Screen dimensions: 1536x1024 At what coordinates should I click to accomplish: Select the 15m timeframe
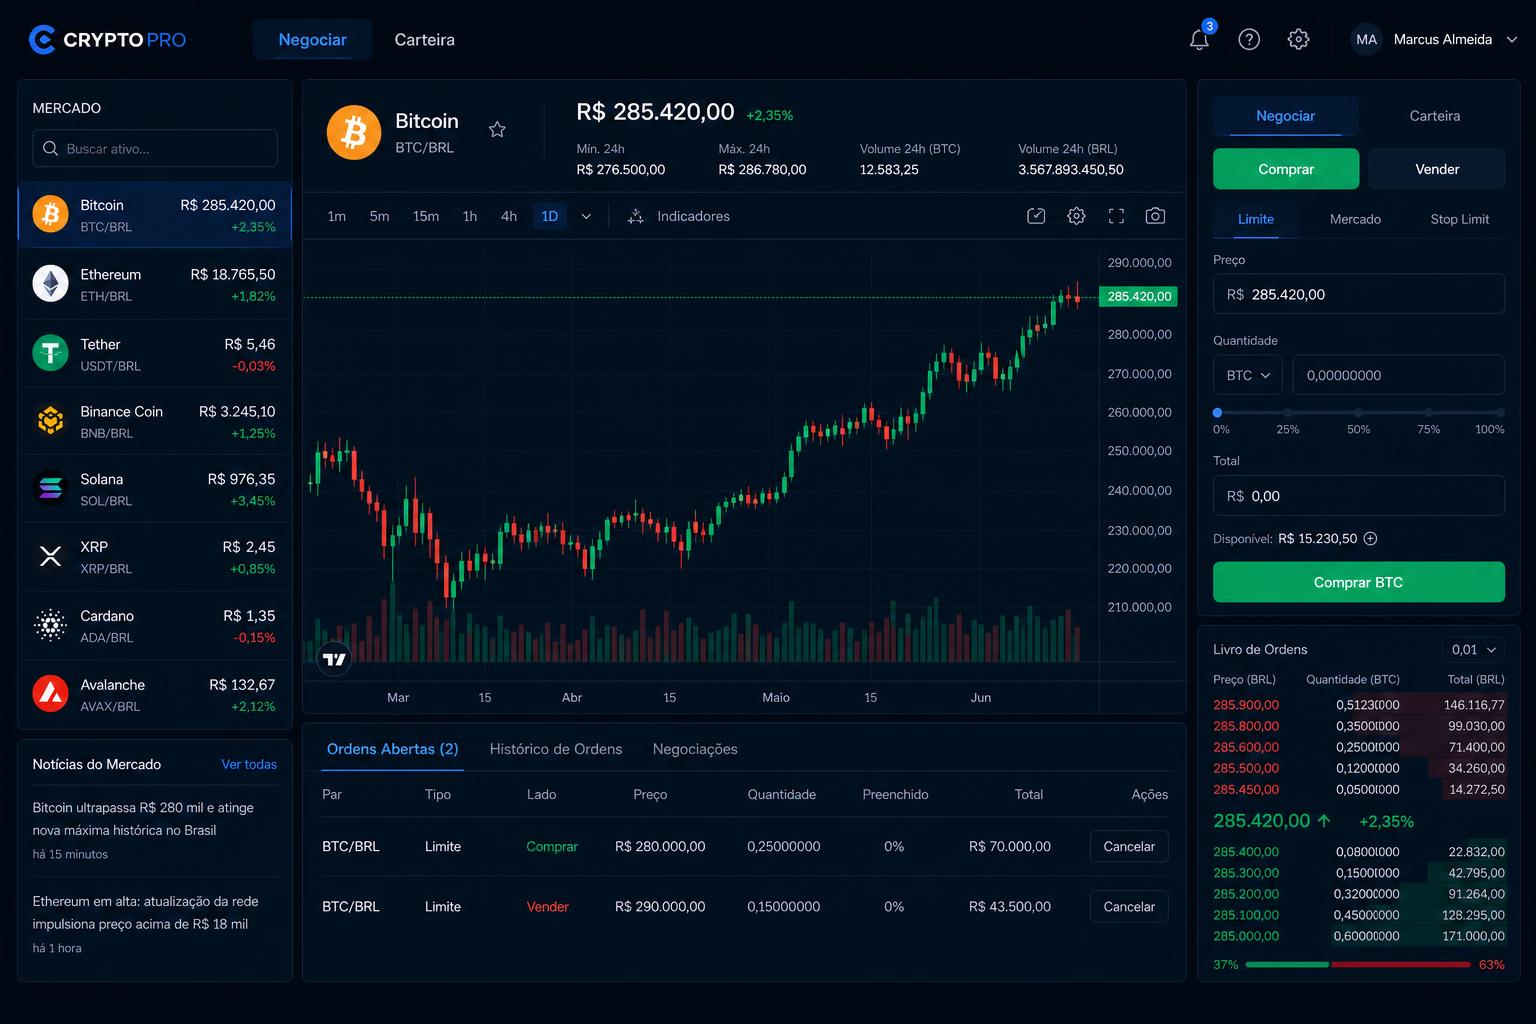(426, 216)
